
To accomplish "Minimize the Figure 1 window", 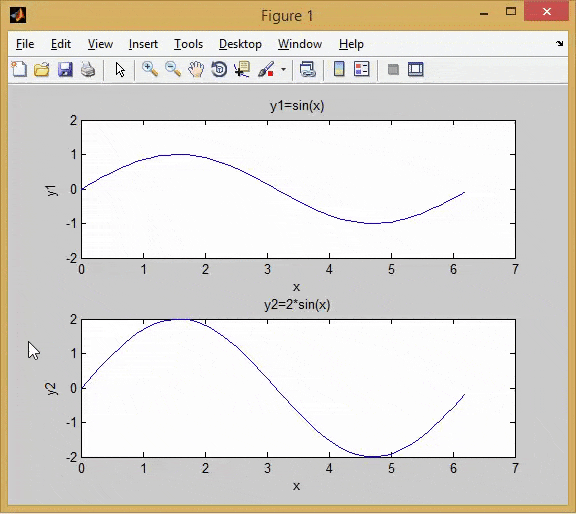I will point(484,14).
